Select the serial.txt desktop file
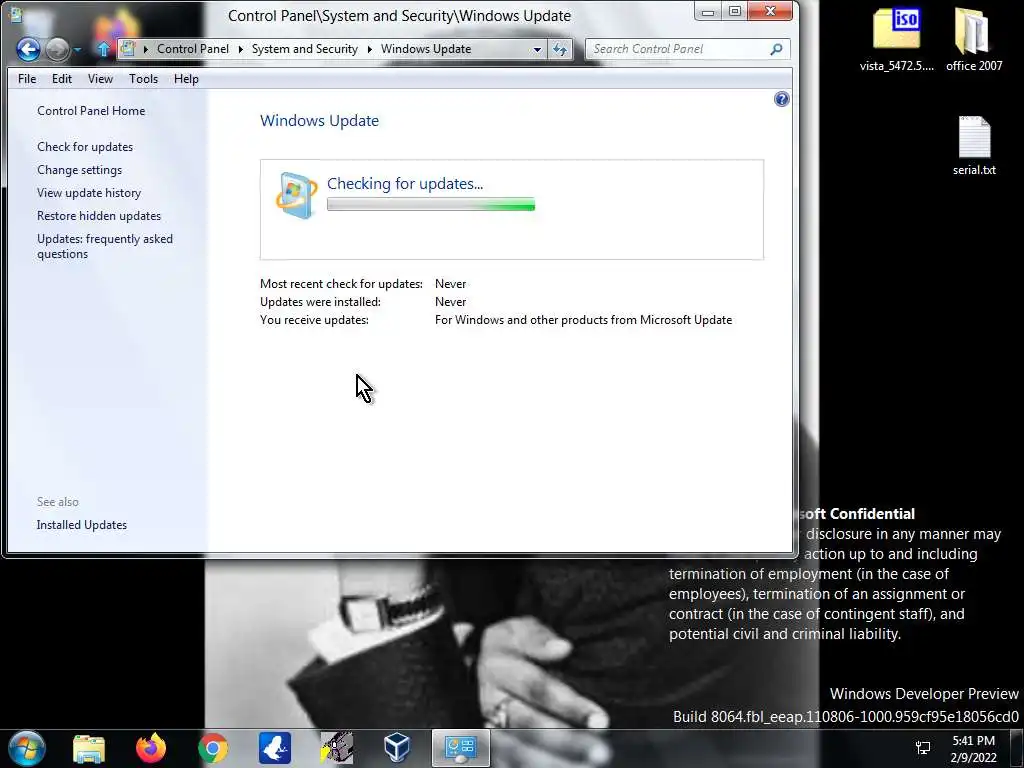 click(x=974, y=146)
